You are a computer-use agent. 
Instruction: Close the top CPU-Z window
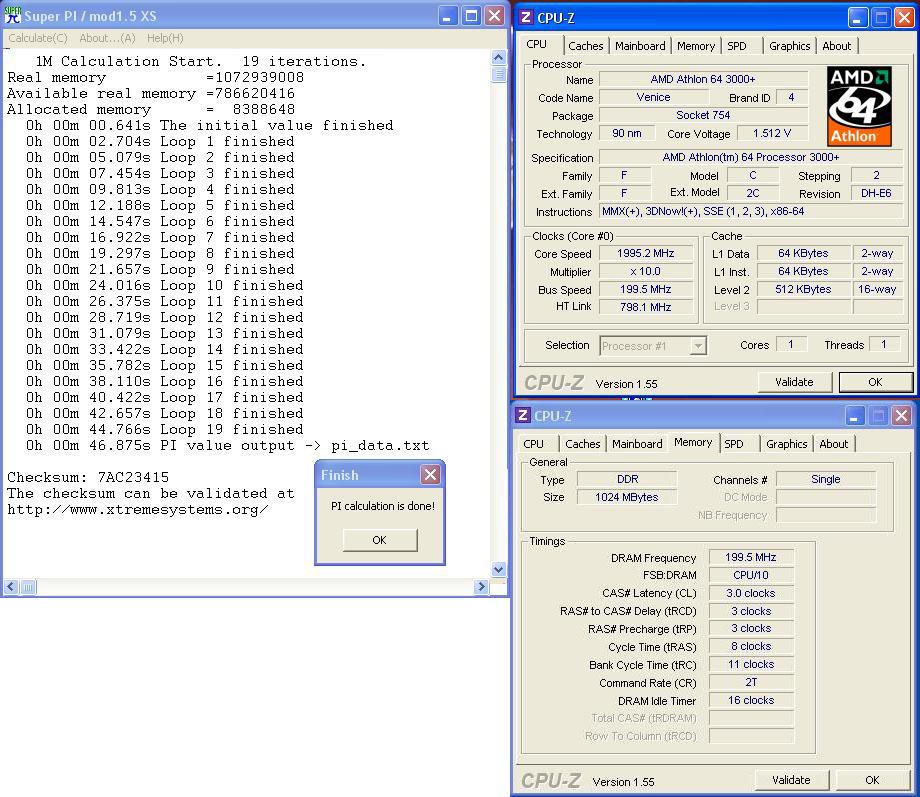[x=904, y=18]
